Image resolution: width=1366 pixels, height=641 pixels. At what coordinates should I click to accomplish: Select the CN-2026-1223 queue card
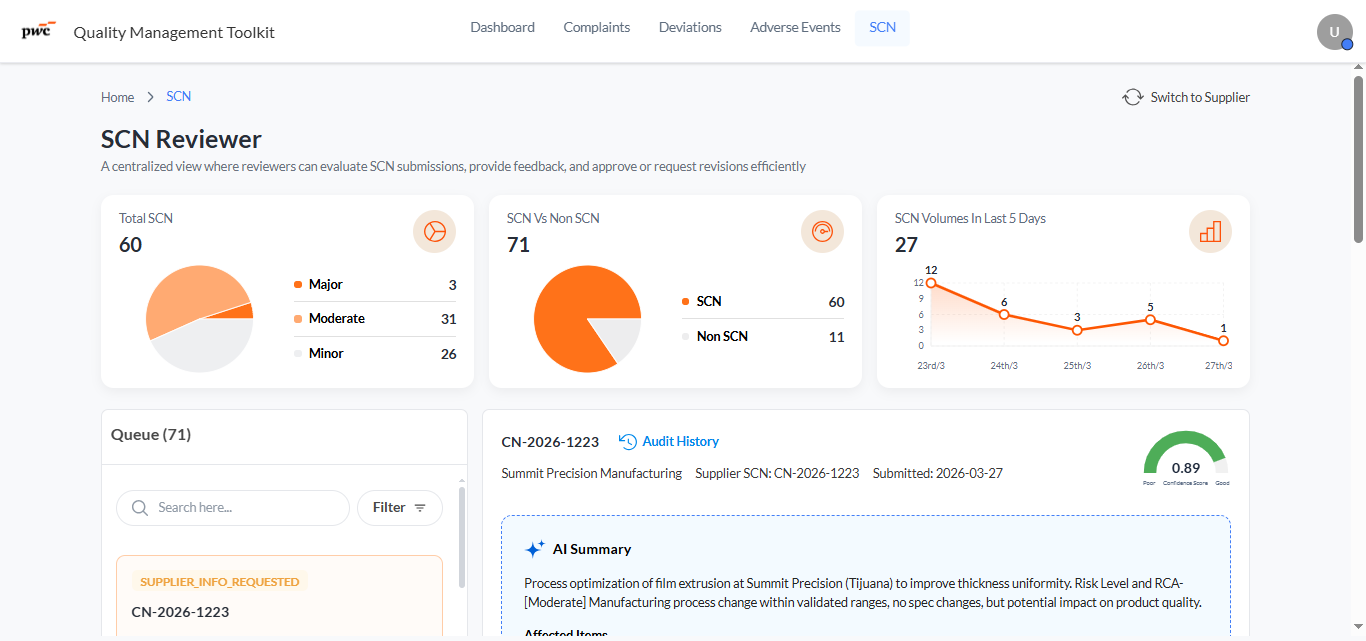pos(279,596)
